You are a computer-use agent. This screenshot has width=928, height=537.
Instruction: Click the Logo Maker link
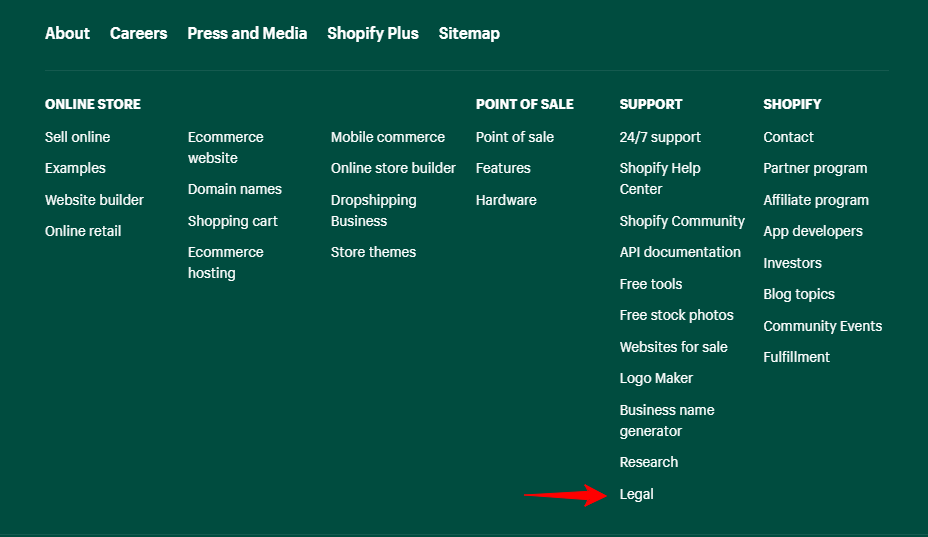tap(656, 378)
